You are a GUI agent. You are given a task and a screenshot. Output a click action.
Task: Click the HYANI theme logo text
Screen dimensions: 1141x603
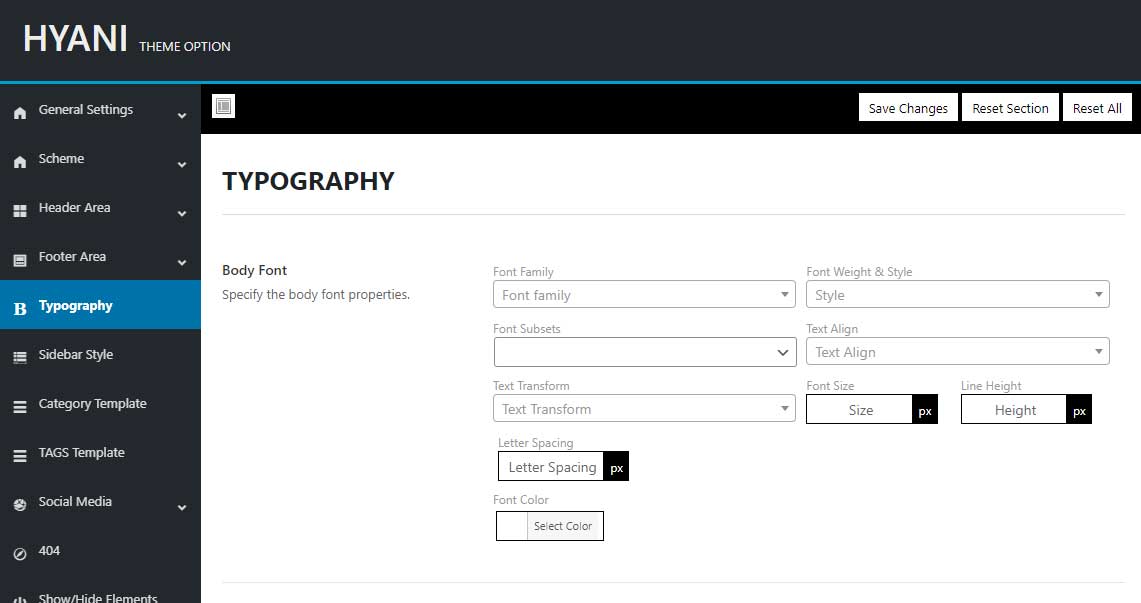click(x=76, y=39)
